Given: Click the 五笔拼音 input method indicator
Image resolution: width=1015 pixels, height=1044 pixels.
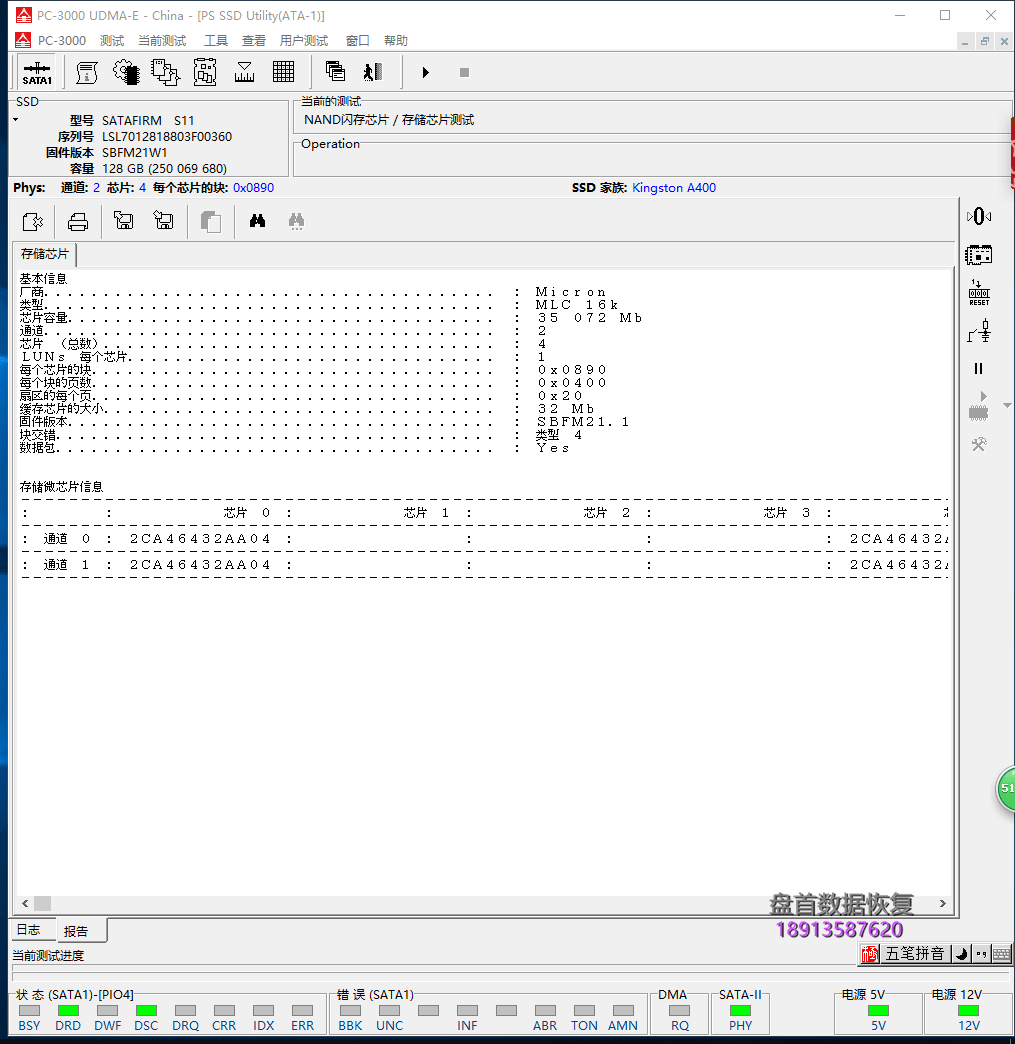Looking at the screenshot, I should [x=914, y=953].
